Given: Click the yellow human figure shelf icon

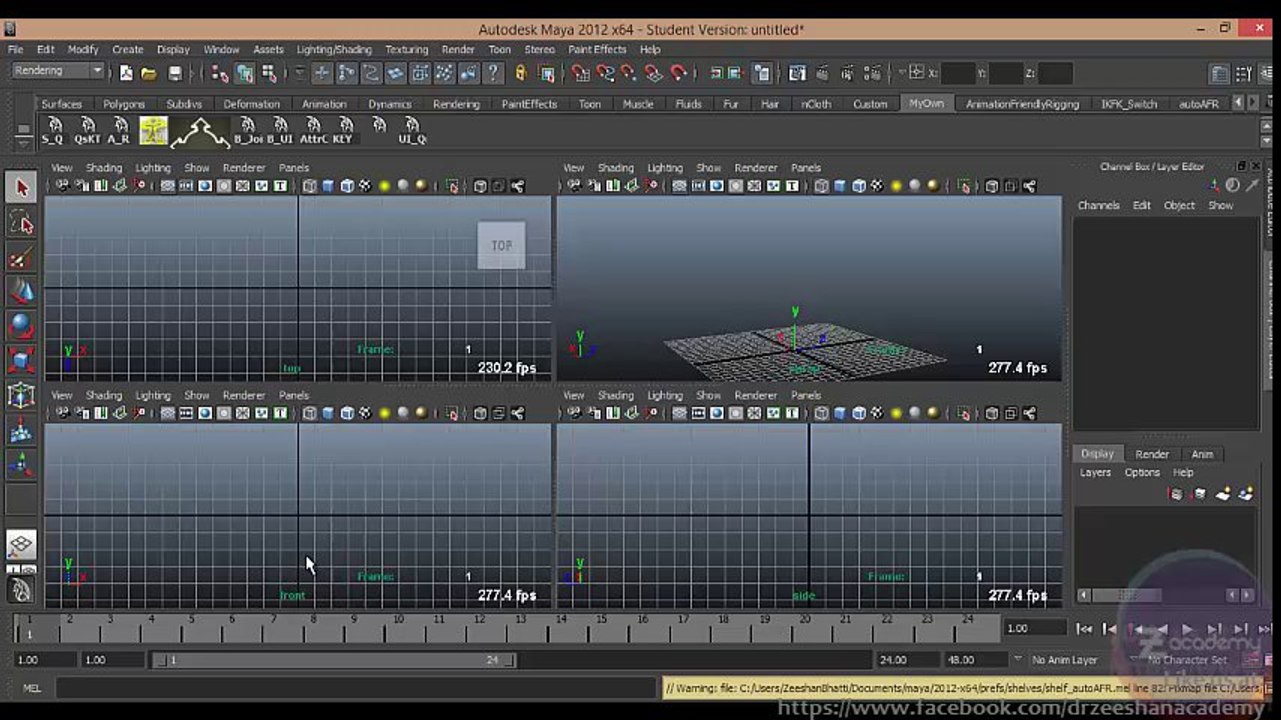Looking at the screenshot, I should [153, 131].
